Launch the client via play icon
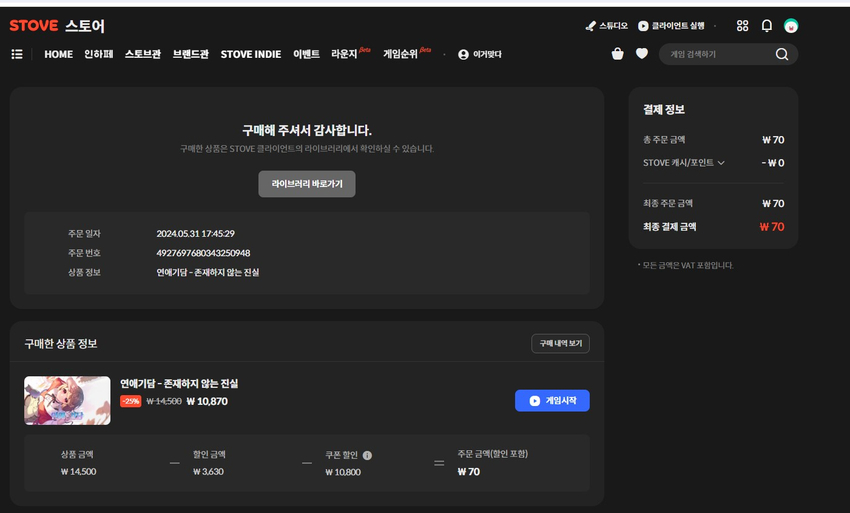Image resolution: width=850 pixels, height=513 pixels. 671,25
